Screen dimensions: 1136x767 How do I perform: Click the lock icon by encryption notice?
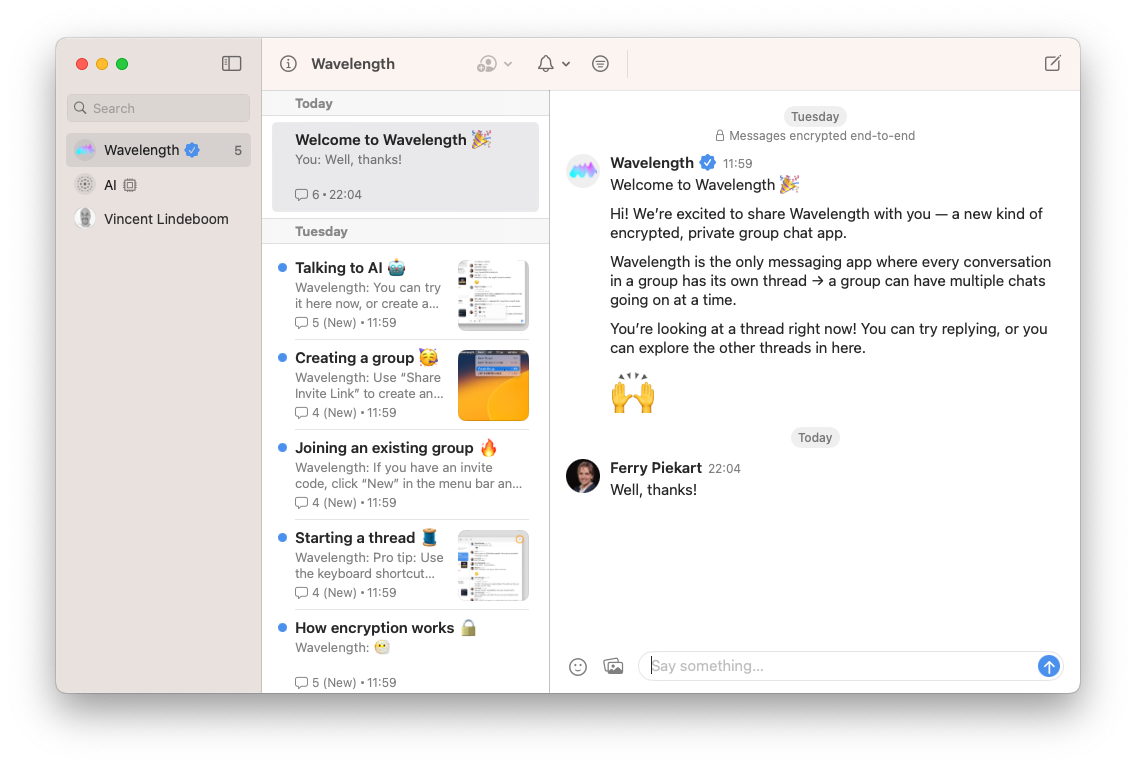pos(719,135)
